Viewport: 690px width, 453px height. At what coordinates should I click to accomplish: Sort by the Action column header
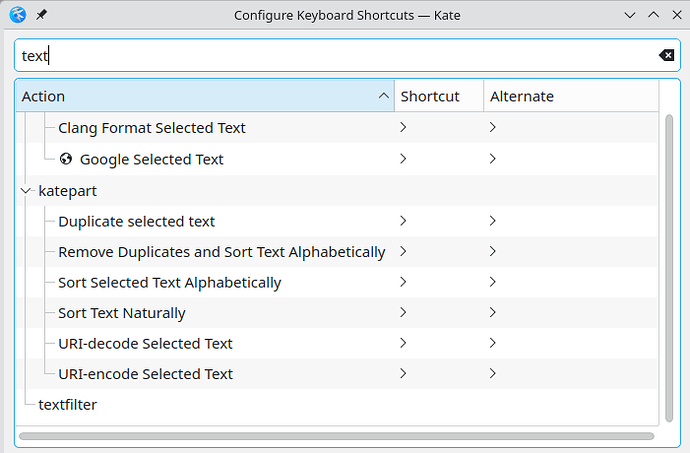(x=200, y=96)
